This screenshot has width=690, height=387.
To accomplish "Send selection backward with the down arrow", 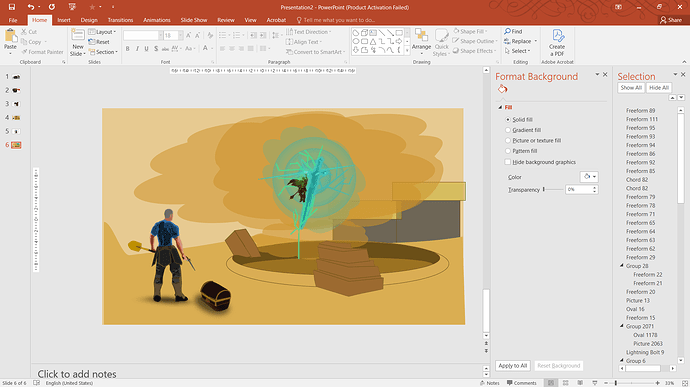I will click(x=681, y=97).
